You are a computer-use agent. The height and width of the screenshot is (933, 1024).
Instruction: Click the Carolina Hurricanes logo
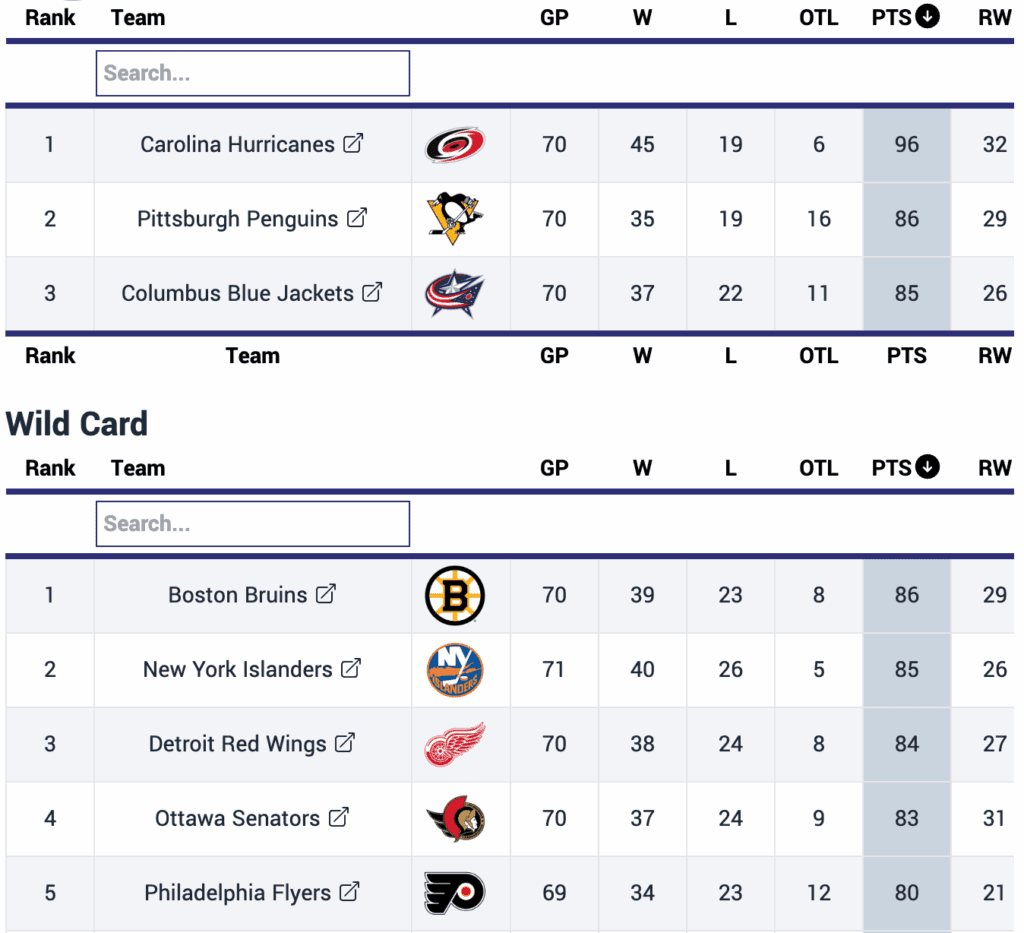(x=455, y=144)
